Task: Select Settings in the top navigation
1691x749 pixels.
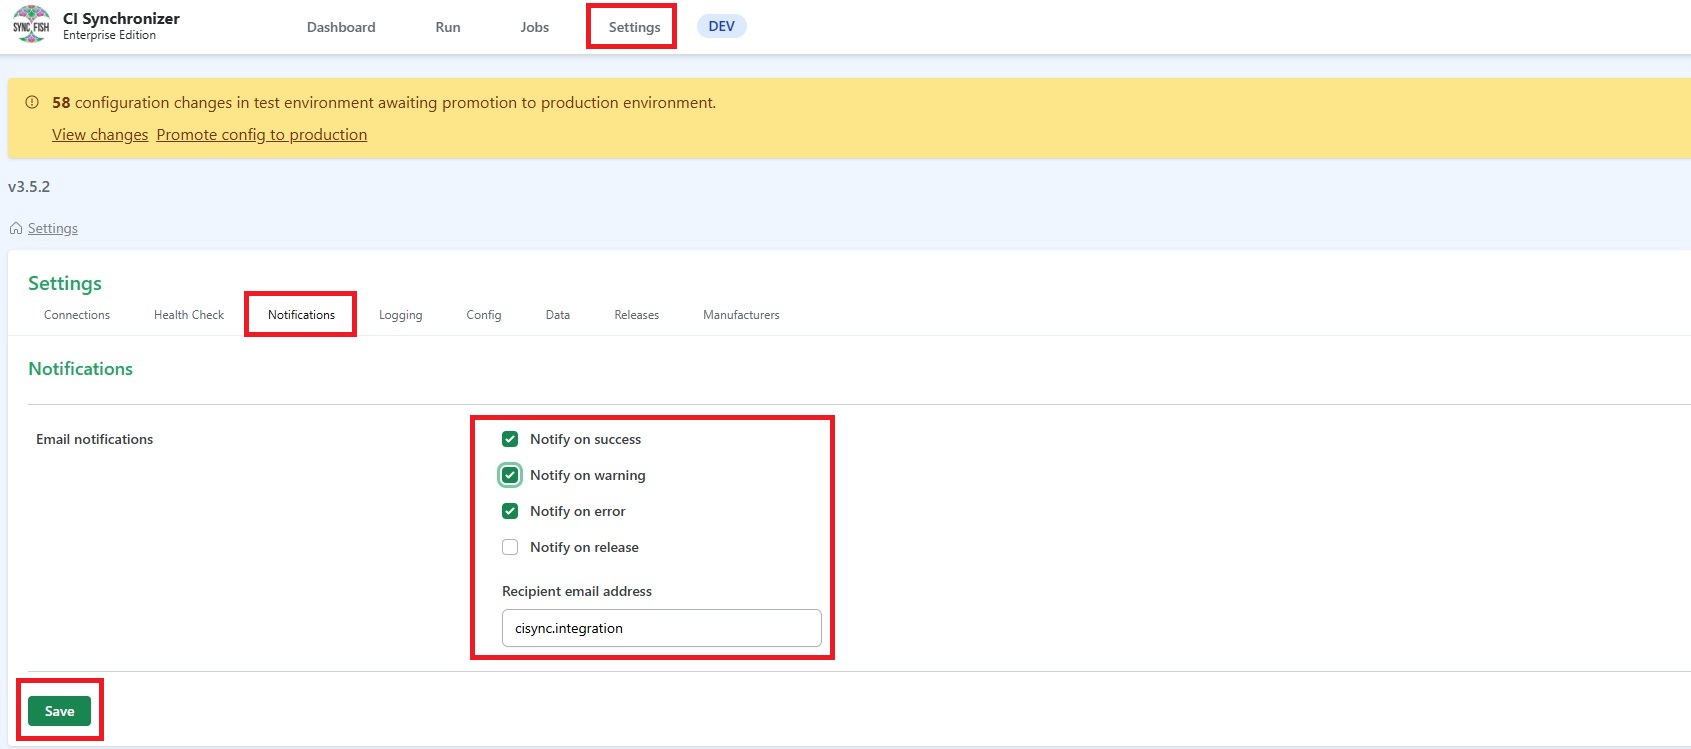Action: (x=635, y=27)
